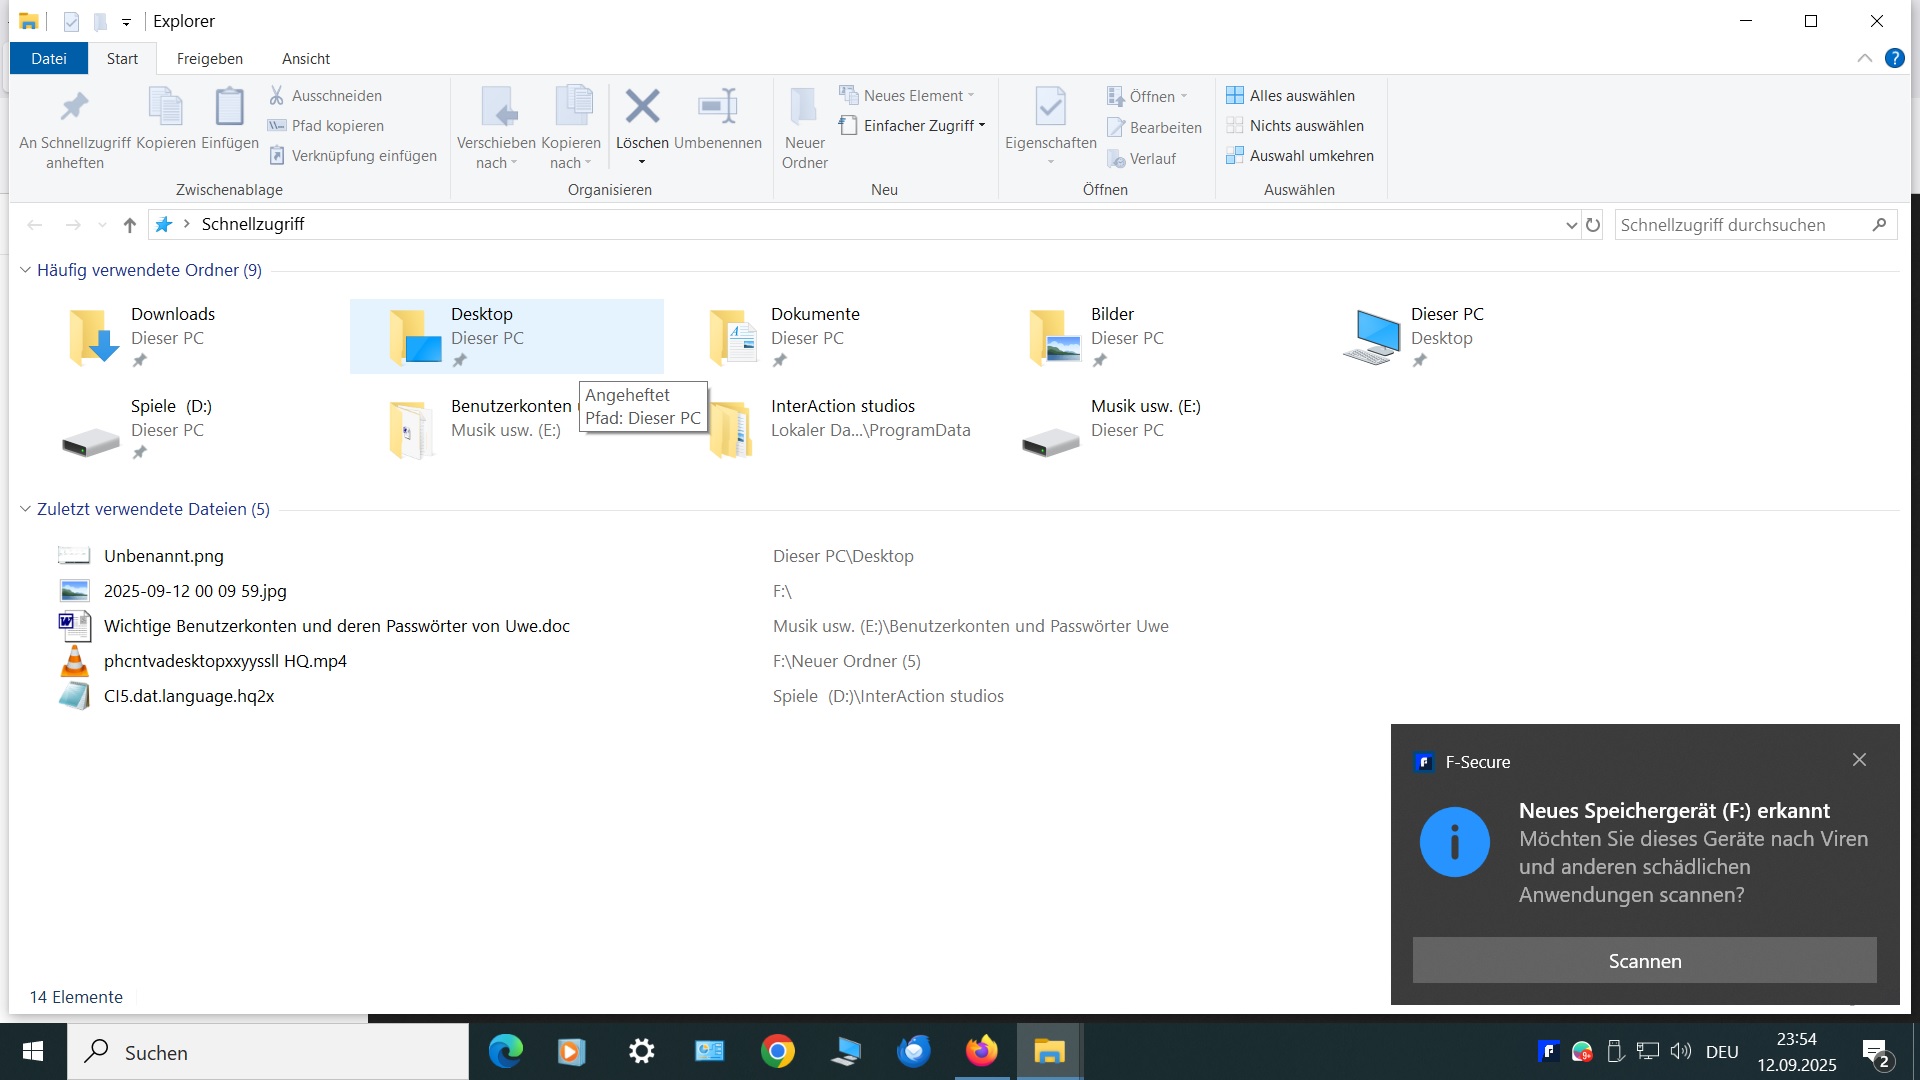The width and height of the screenshot is (1920, 1080).
Task: Open Microsoft Edge from taskbar
Action: [506, 1051]
